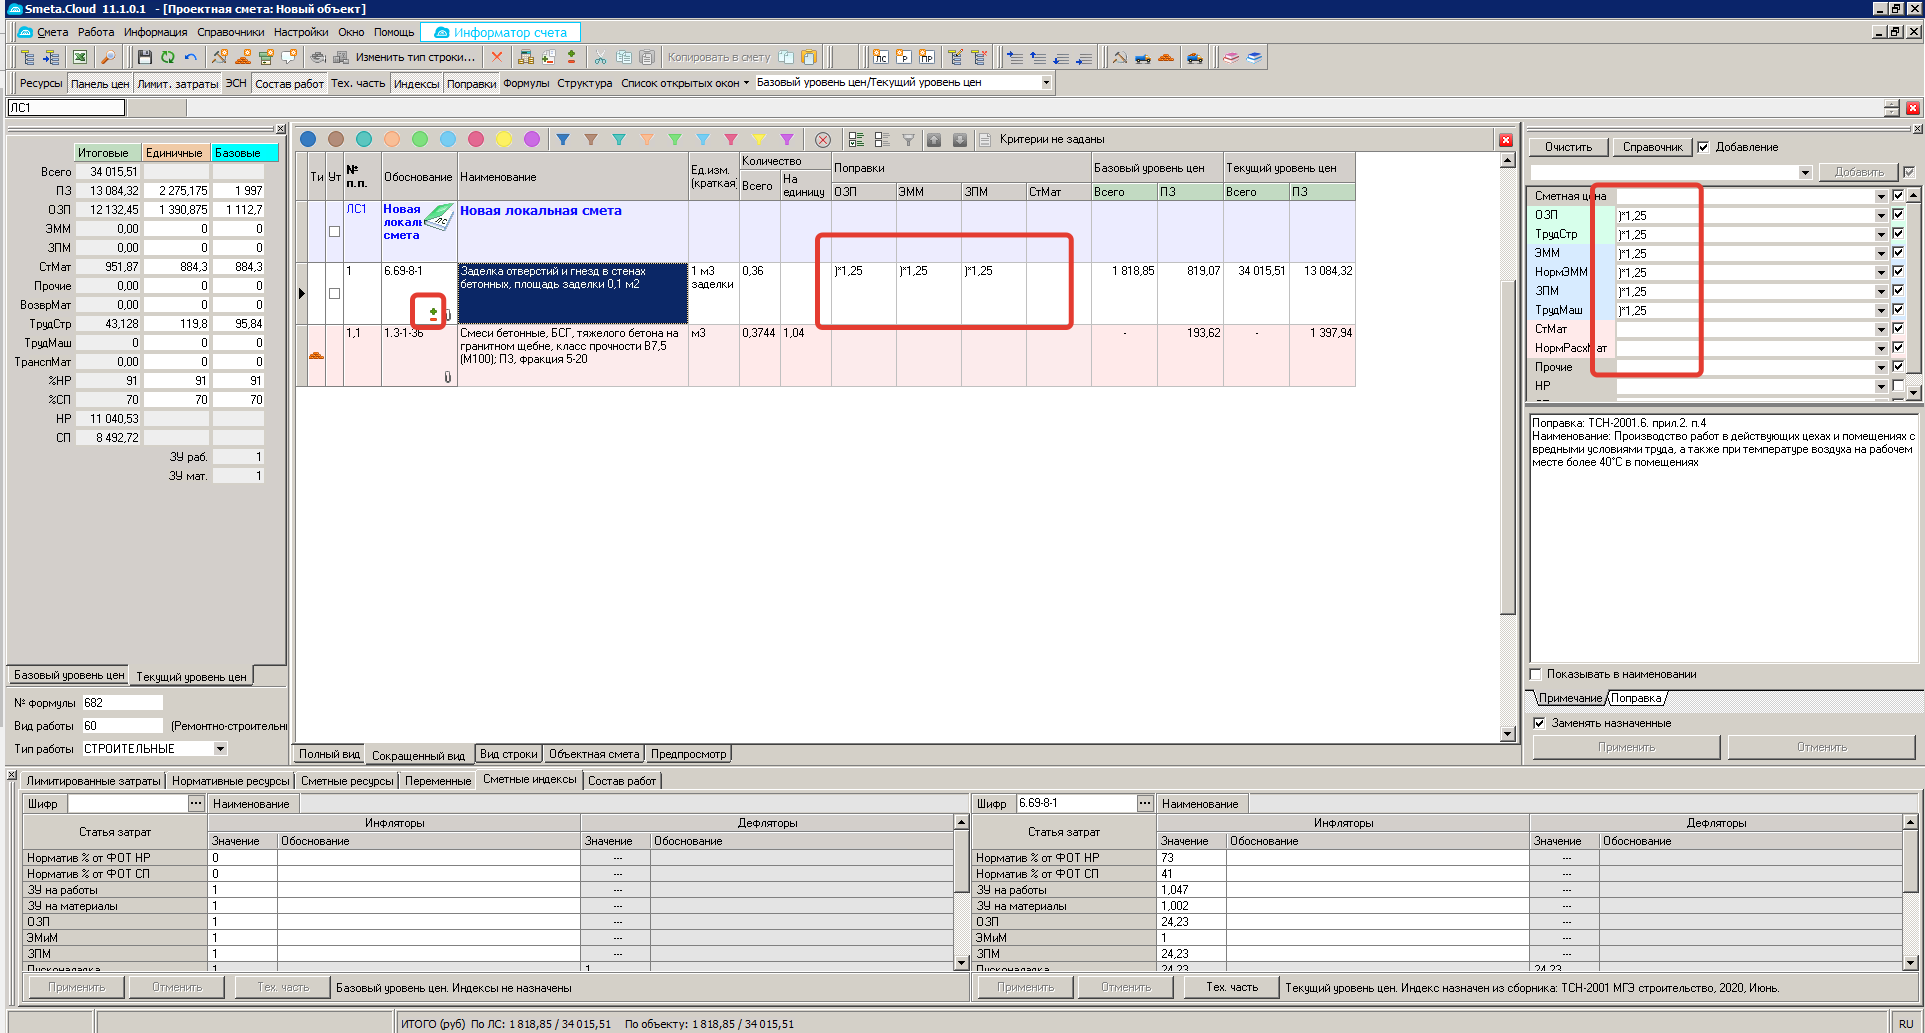Click the orange materials pile toolbar icon
Image resolution: width=1925 pixels, height=1033 pixels.
(1166, 57)
